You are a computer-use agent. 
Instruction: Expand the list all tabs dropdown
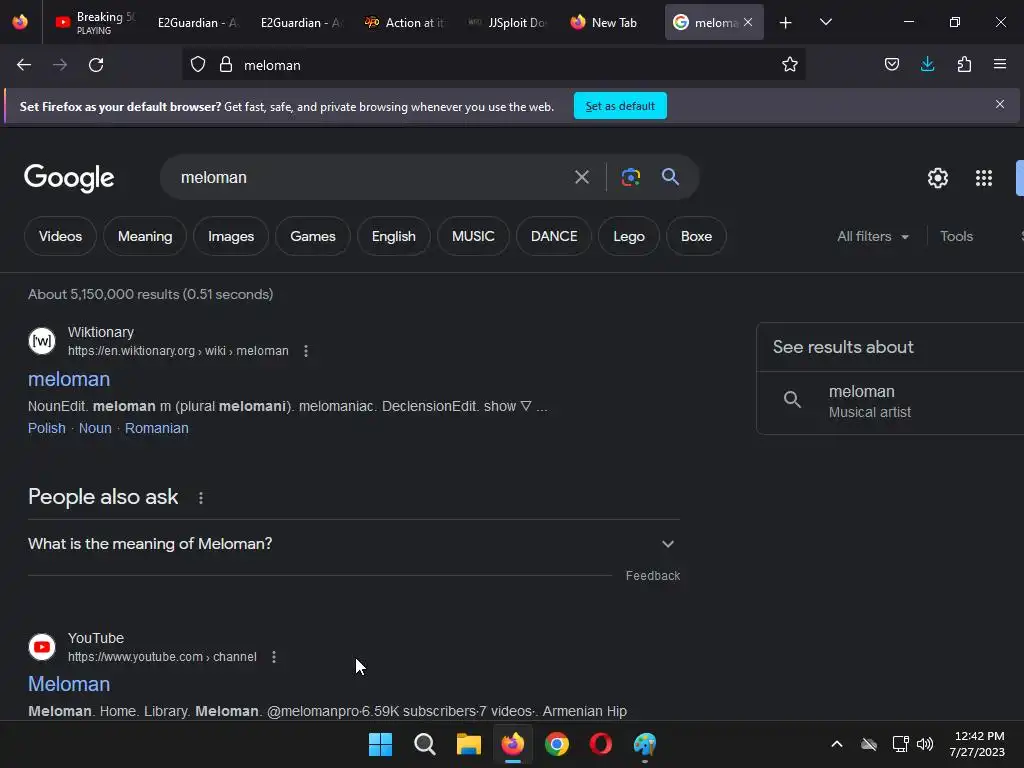coord(825,22)
